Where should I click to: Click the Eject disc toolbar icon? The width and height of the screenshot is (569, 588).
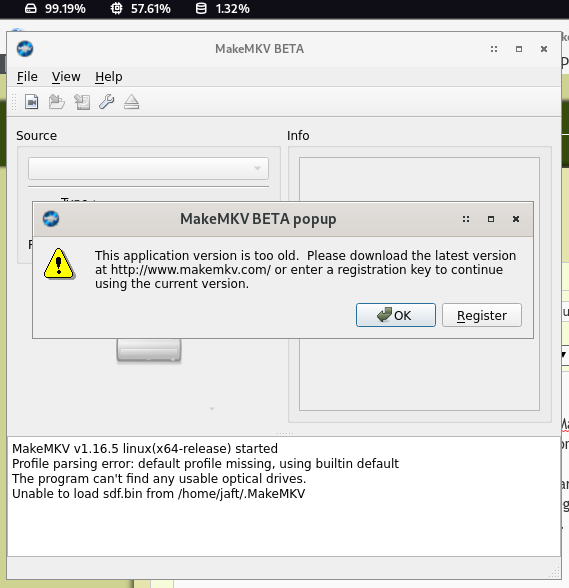pos(131,102)
